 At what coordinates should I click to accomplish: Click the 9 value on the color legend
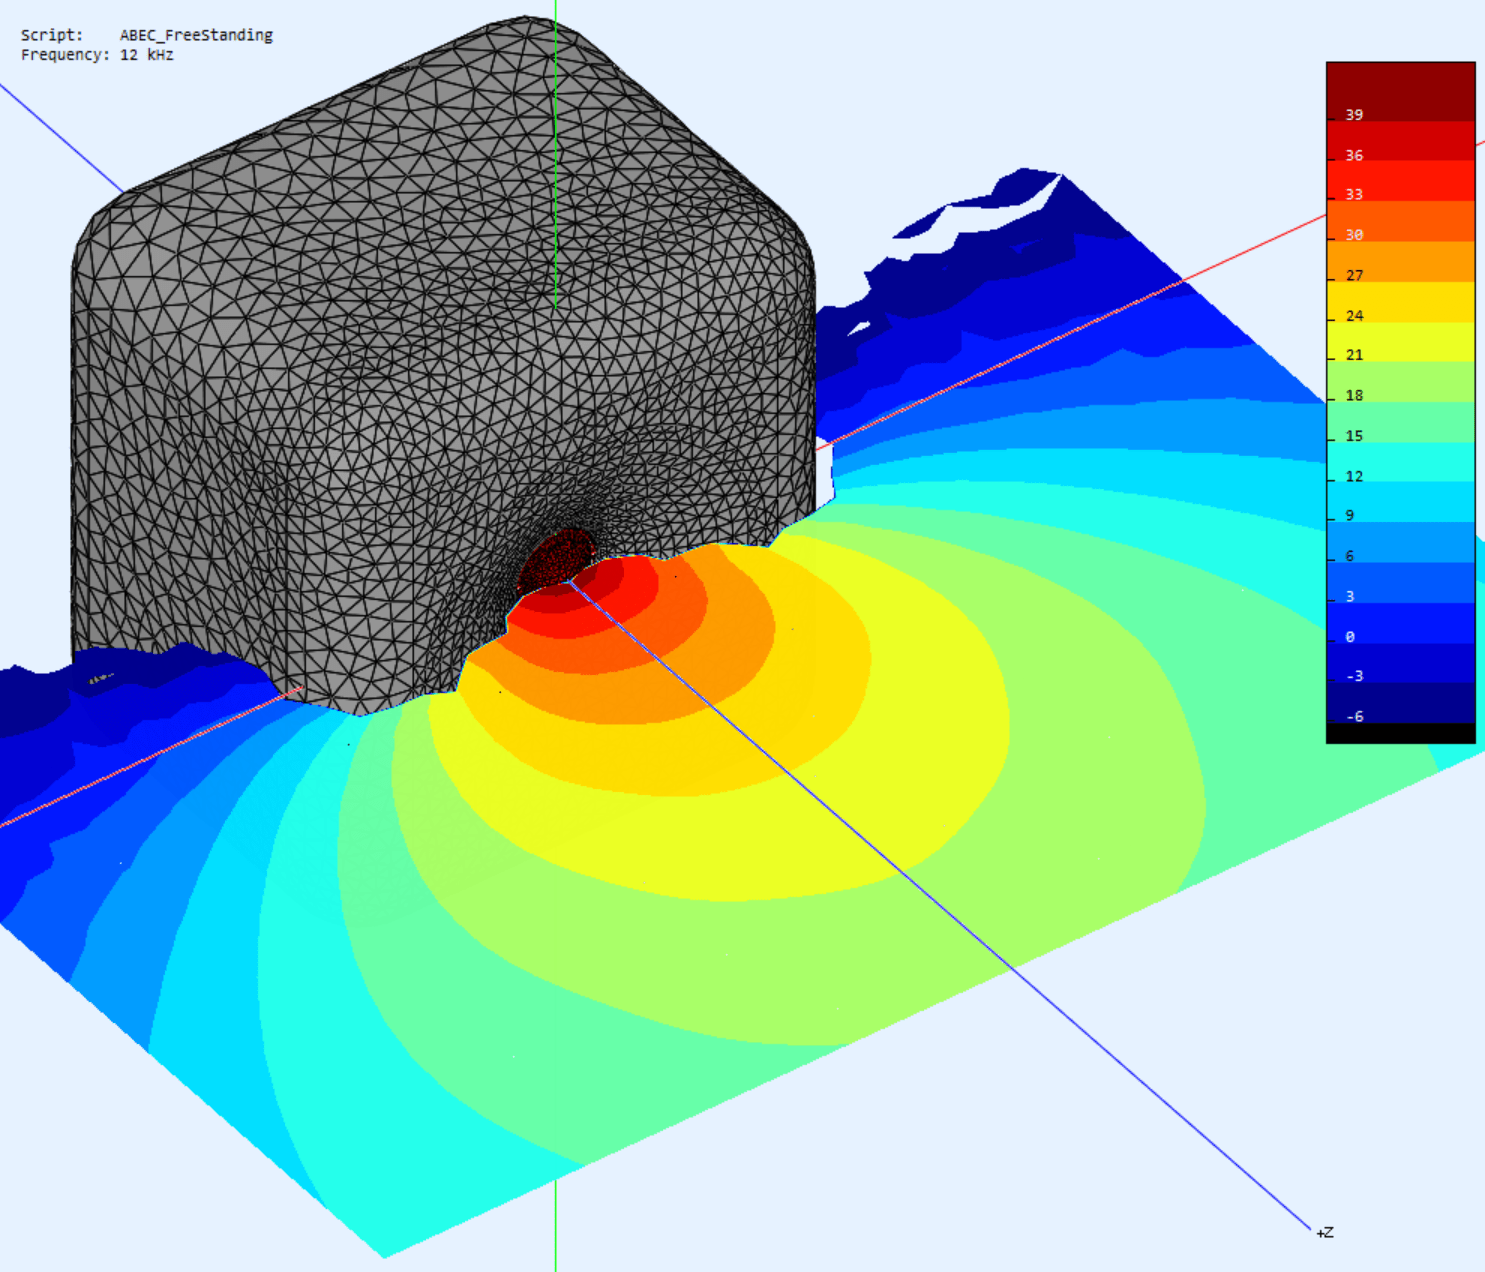coord(1350,515)
